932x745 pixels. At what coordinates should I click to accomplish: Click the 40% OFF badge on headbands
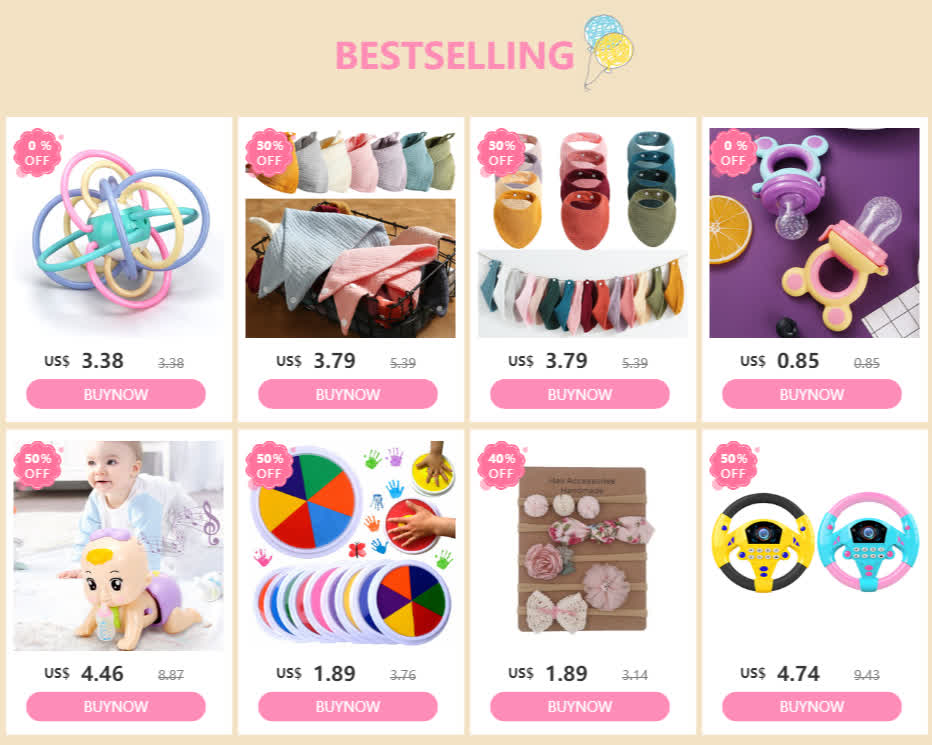click(502, 466)
